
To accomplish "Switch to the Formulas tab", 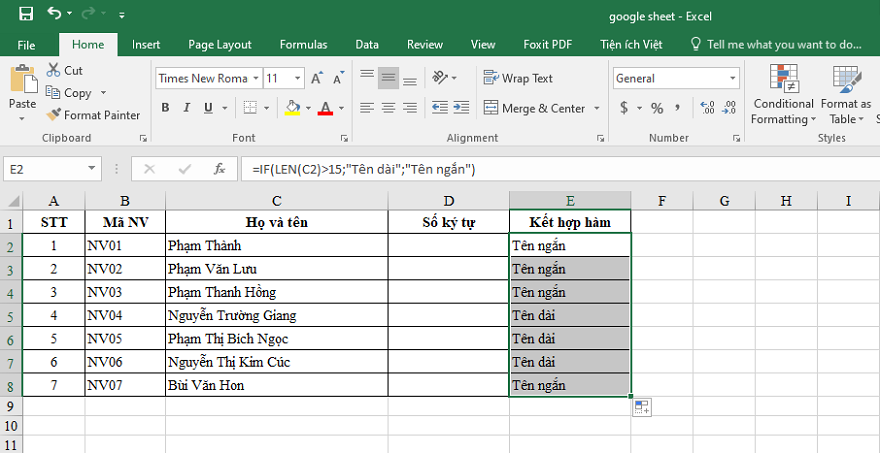I will click(x=304, y=45).
